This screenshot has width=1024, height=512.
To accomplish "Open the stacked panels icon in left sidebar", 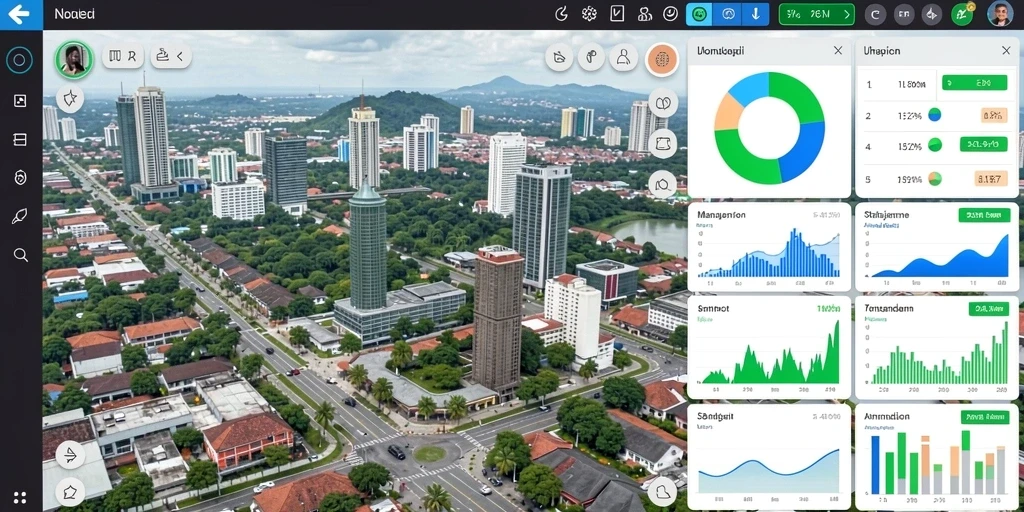I will pyautogui.click(x=20, y=139).
